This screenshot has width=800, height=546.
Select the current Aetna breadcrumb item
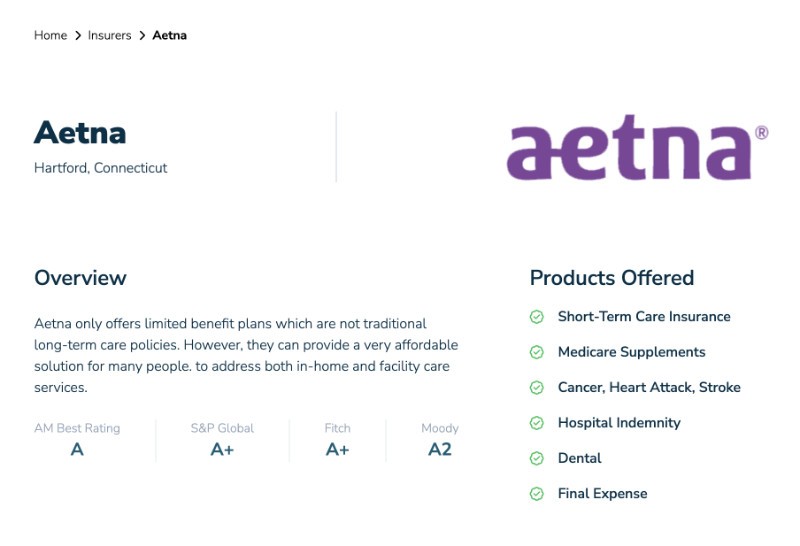point(169,35)
